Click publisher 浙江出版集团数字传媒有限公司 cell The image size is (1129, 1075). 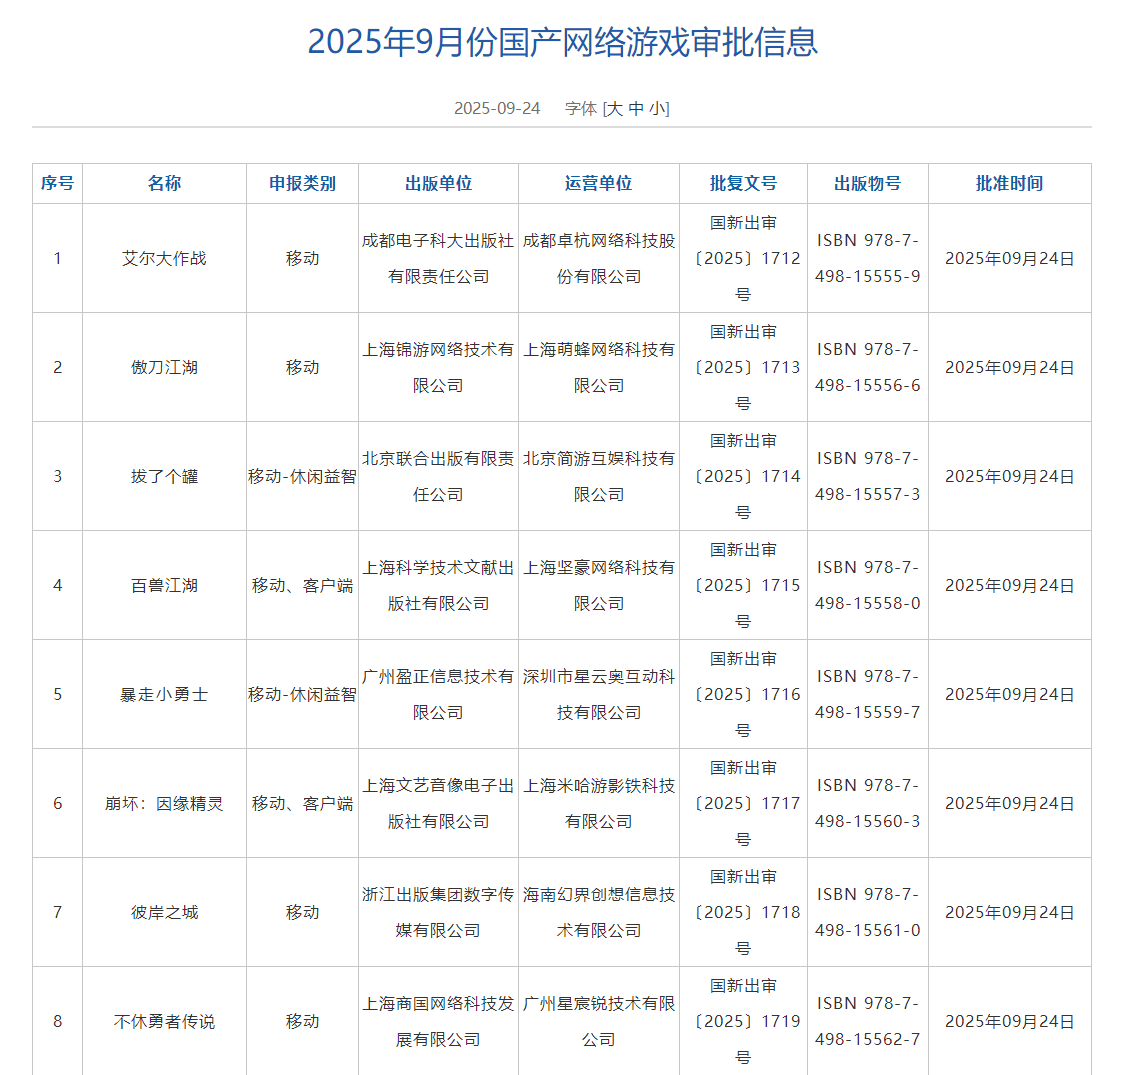point(438,912)
